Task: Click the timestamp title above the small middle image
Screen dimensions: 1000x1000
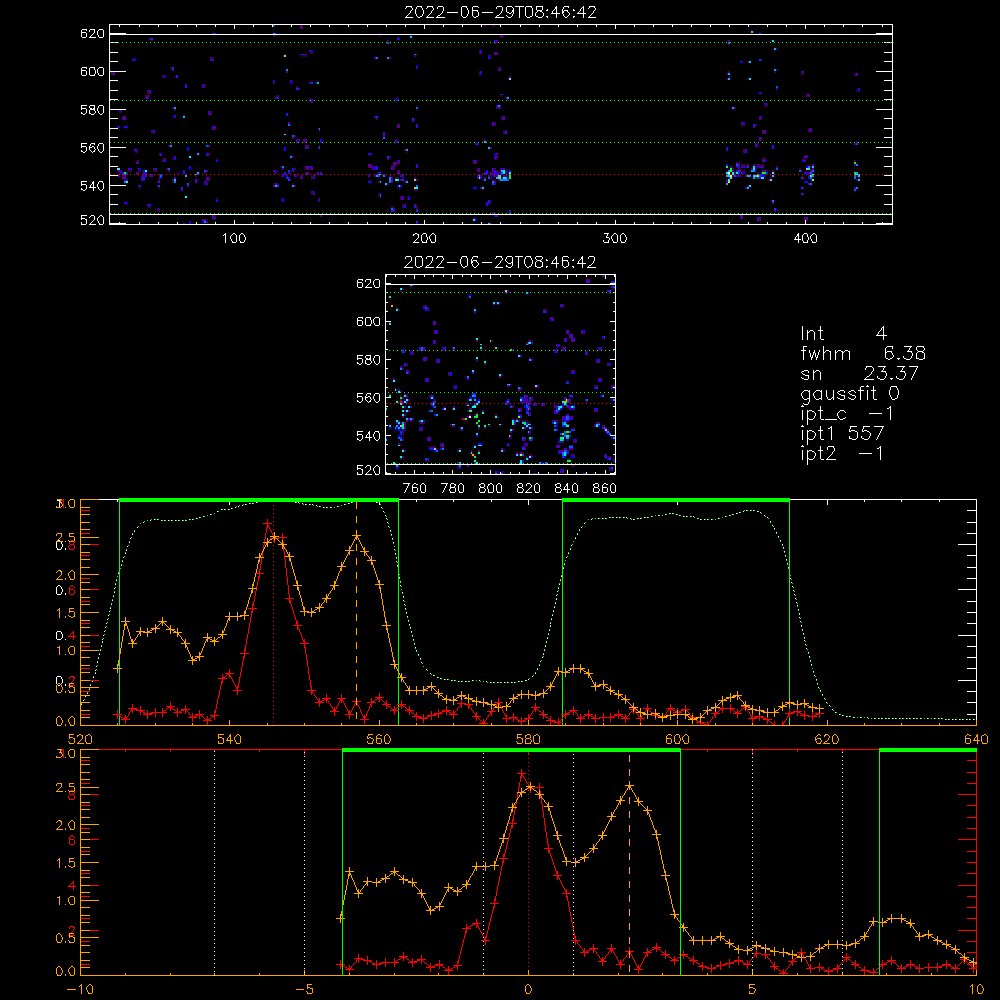Action: [x=500, y=262]
